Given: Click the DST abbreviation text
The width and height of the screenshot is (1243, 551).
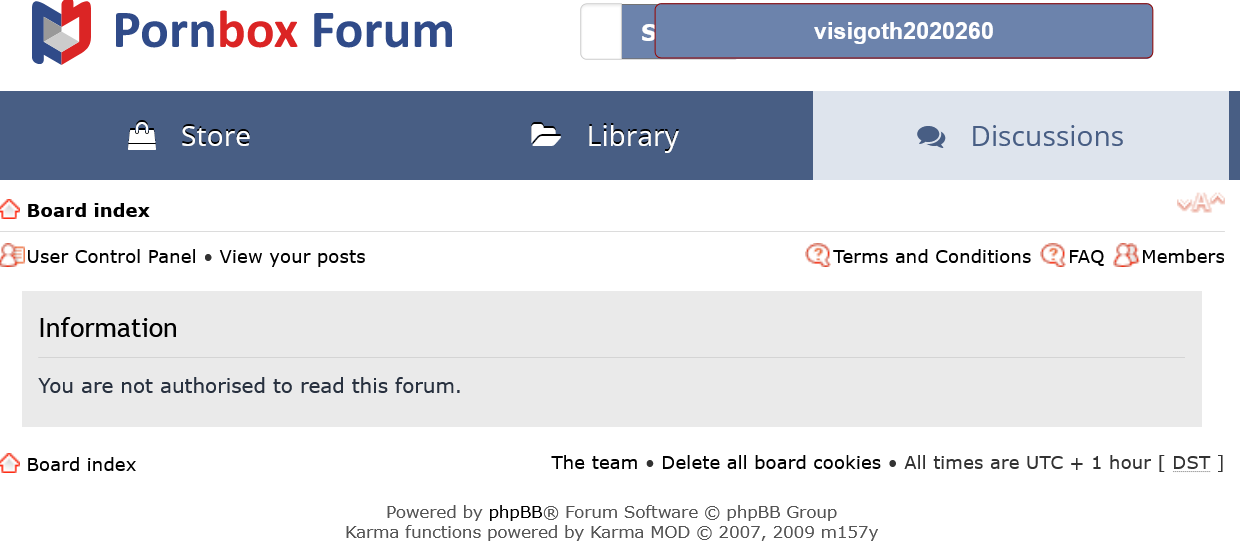Looking at the screenshot, I should (x=1191, y=463).
